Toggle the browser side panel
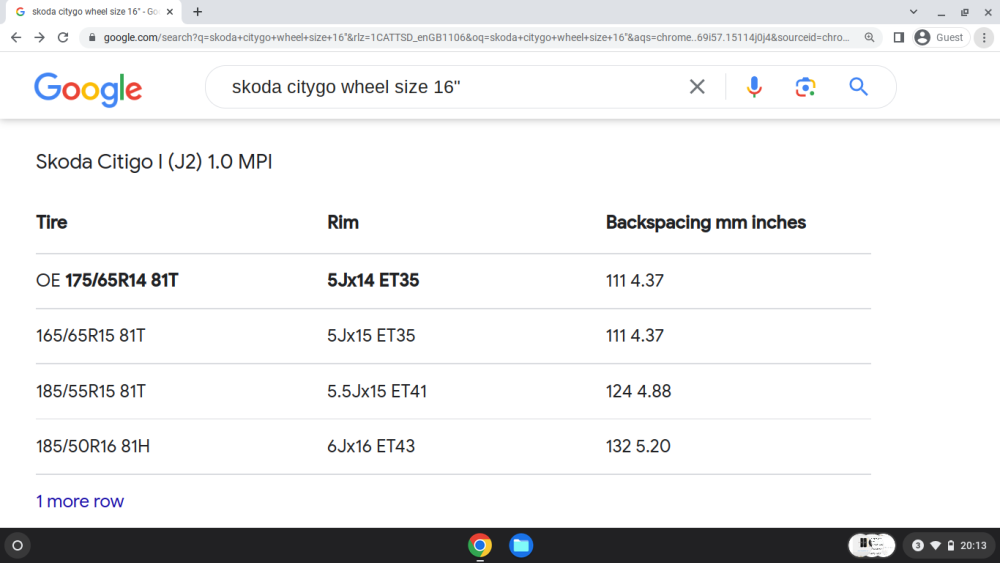 [x=899, y=38]
